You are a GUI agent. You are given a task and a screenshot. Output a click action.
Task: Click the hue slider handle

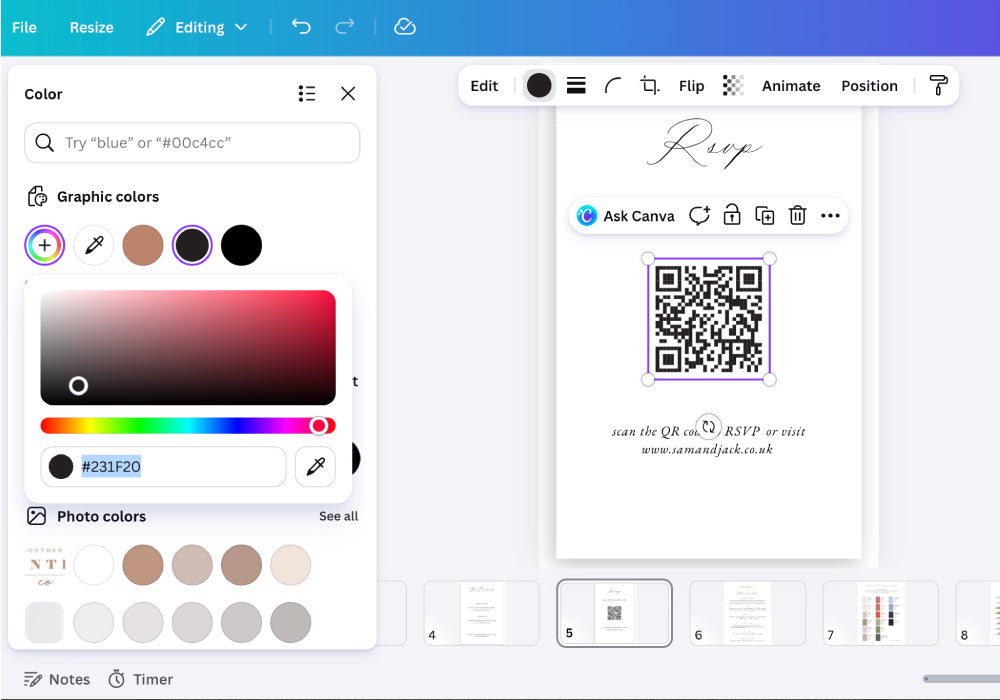point(319,425)
